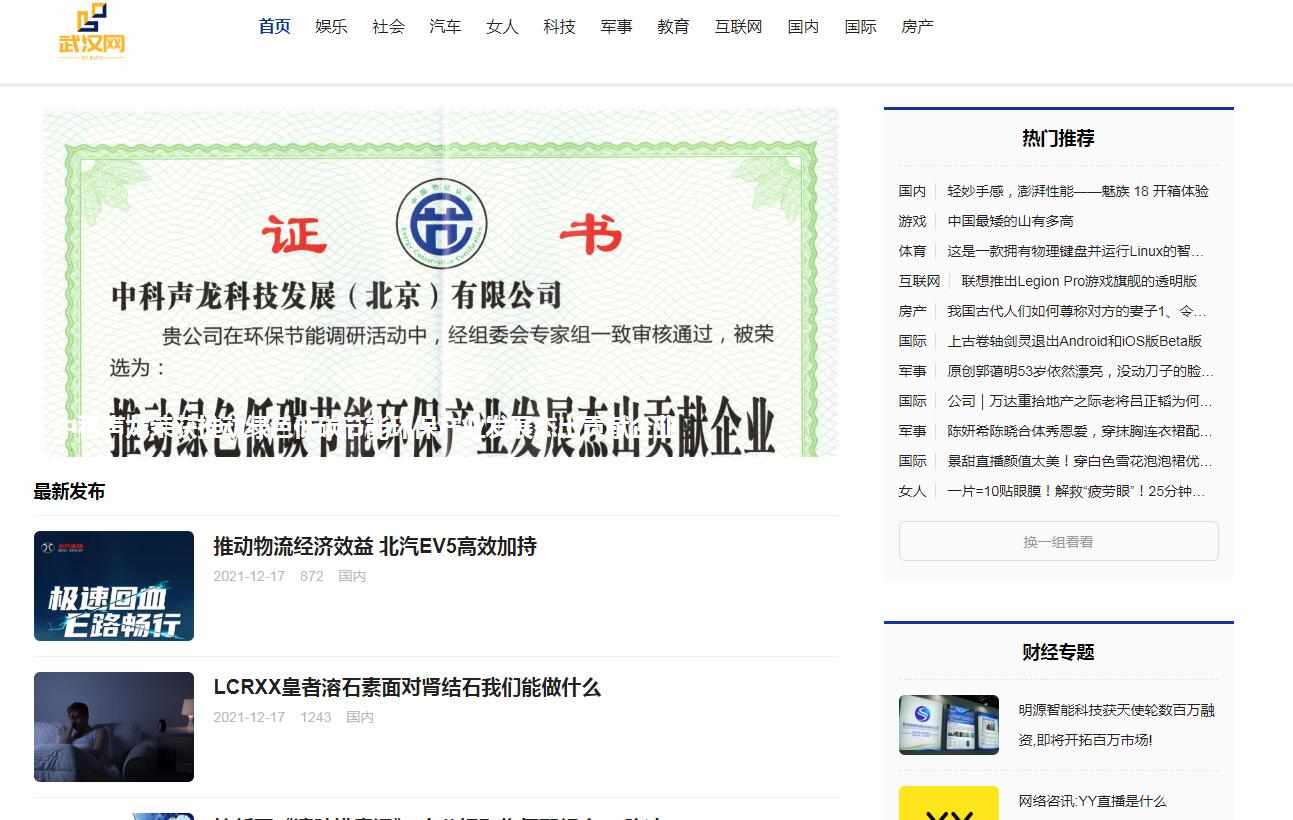This screenshot has width=1293, height=820.
Task: Open the 房产 nav section
Action: tap(917, 27)
